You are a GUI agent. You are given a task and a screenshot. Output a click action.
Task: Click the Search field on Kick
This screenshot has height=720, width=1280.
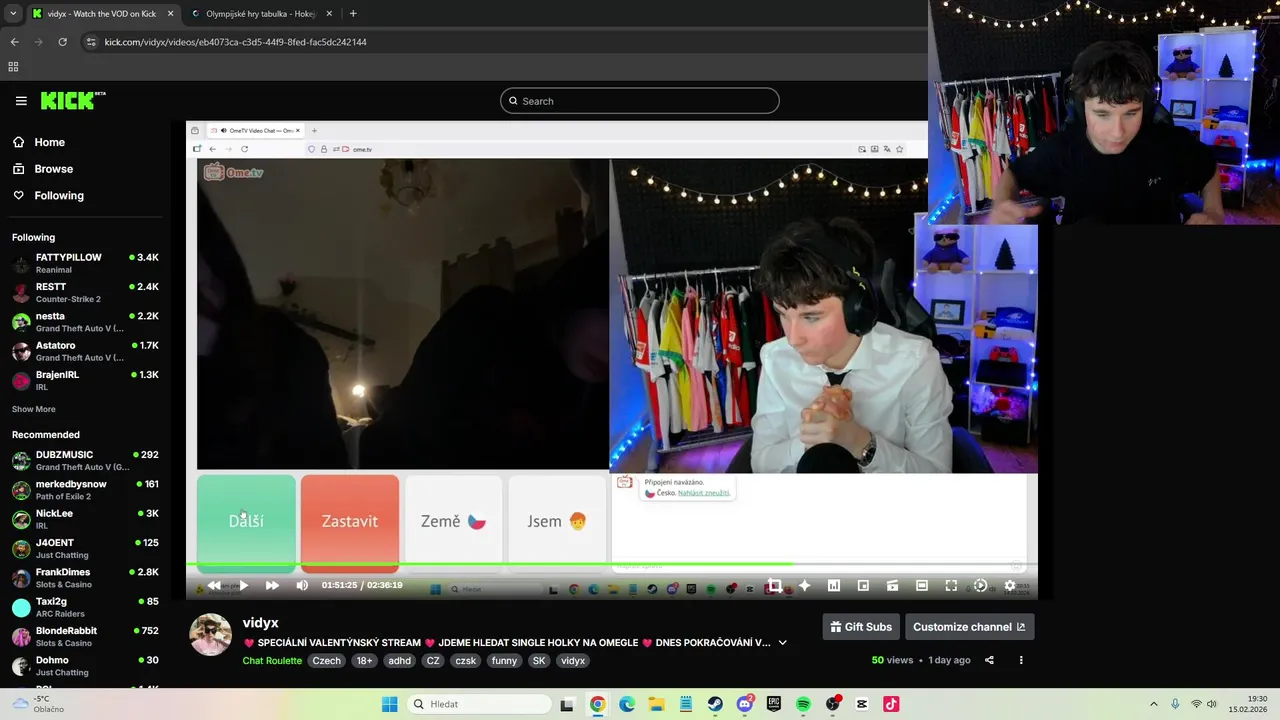640,101
